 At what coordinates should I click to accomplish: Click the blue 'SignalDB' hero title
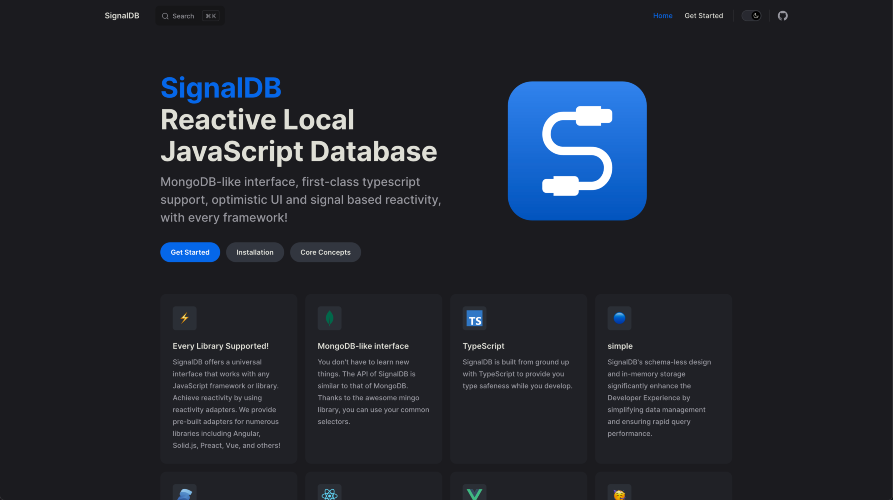pos(221,88)
